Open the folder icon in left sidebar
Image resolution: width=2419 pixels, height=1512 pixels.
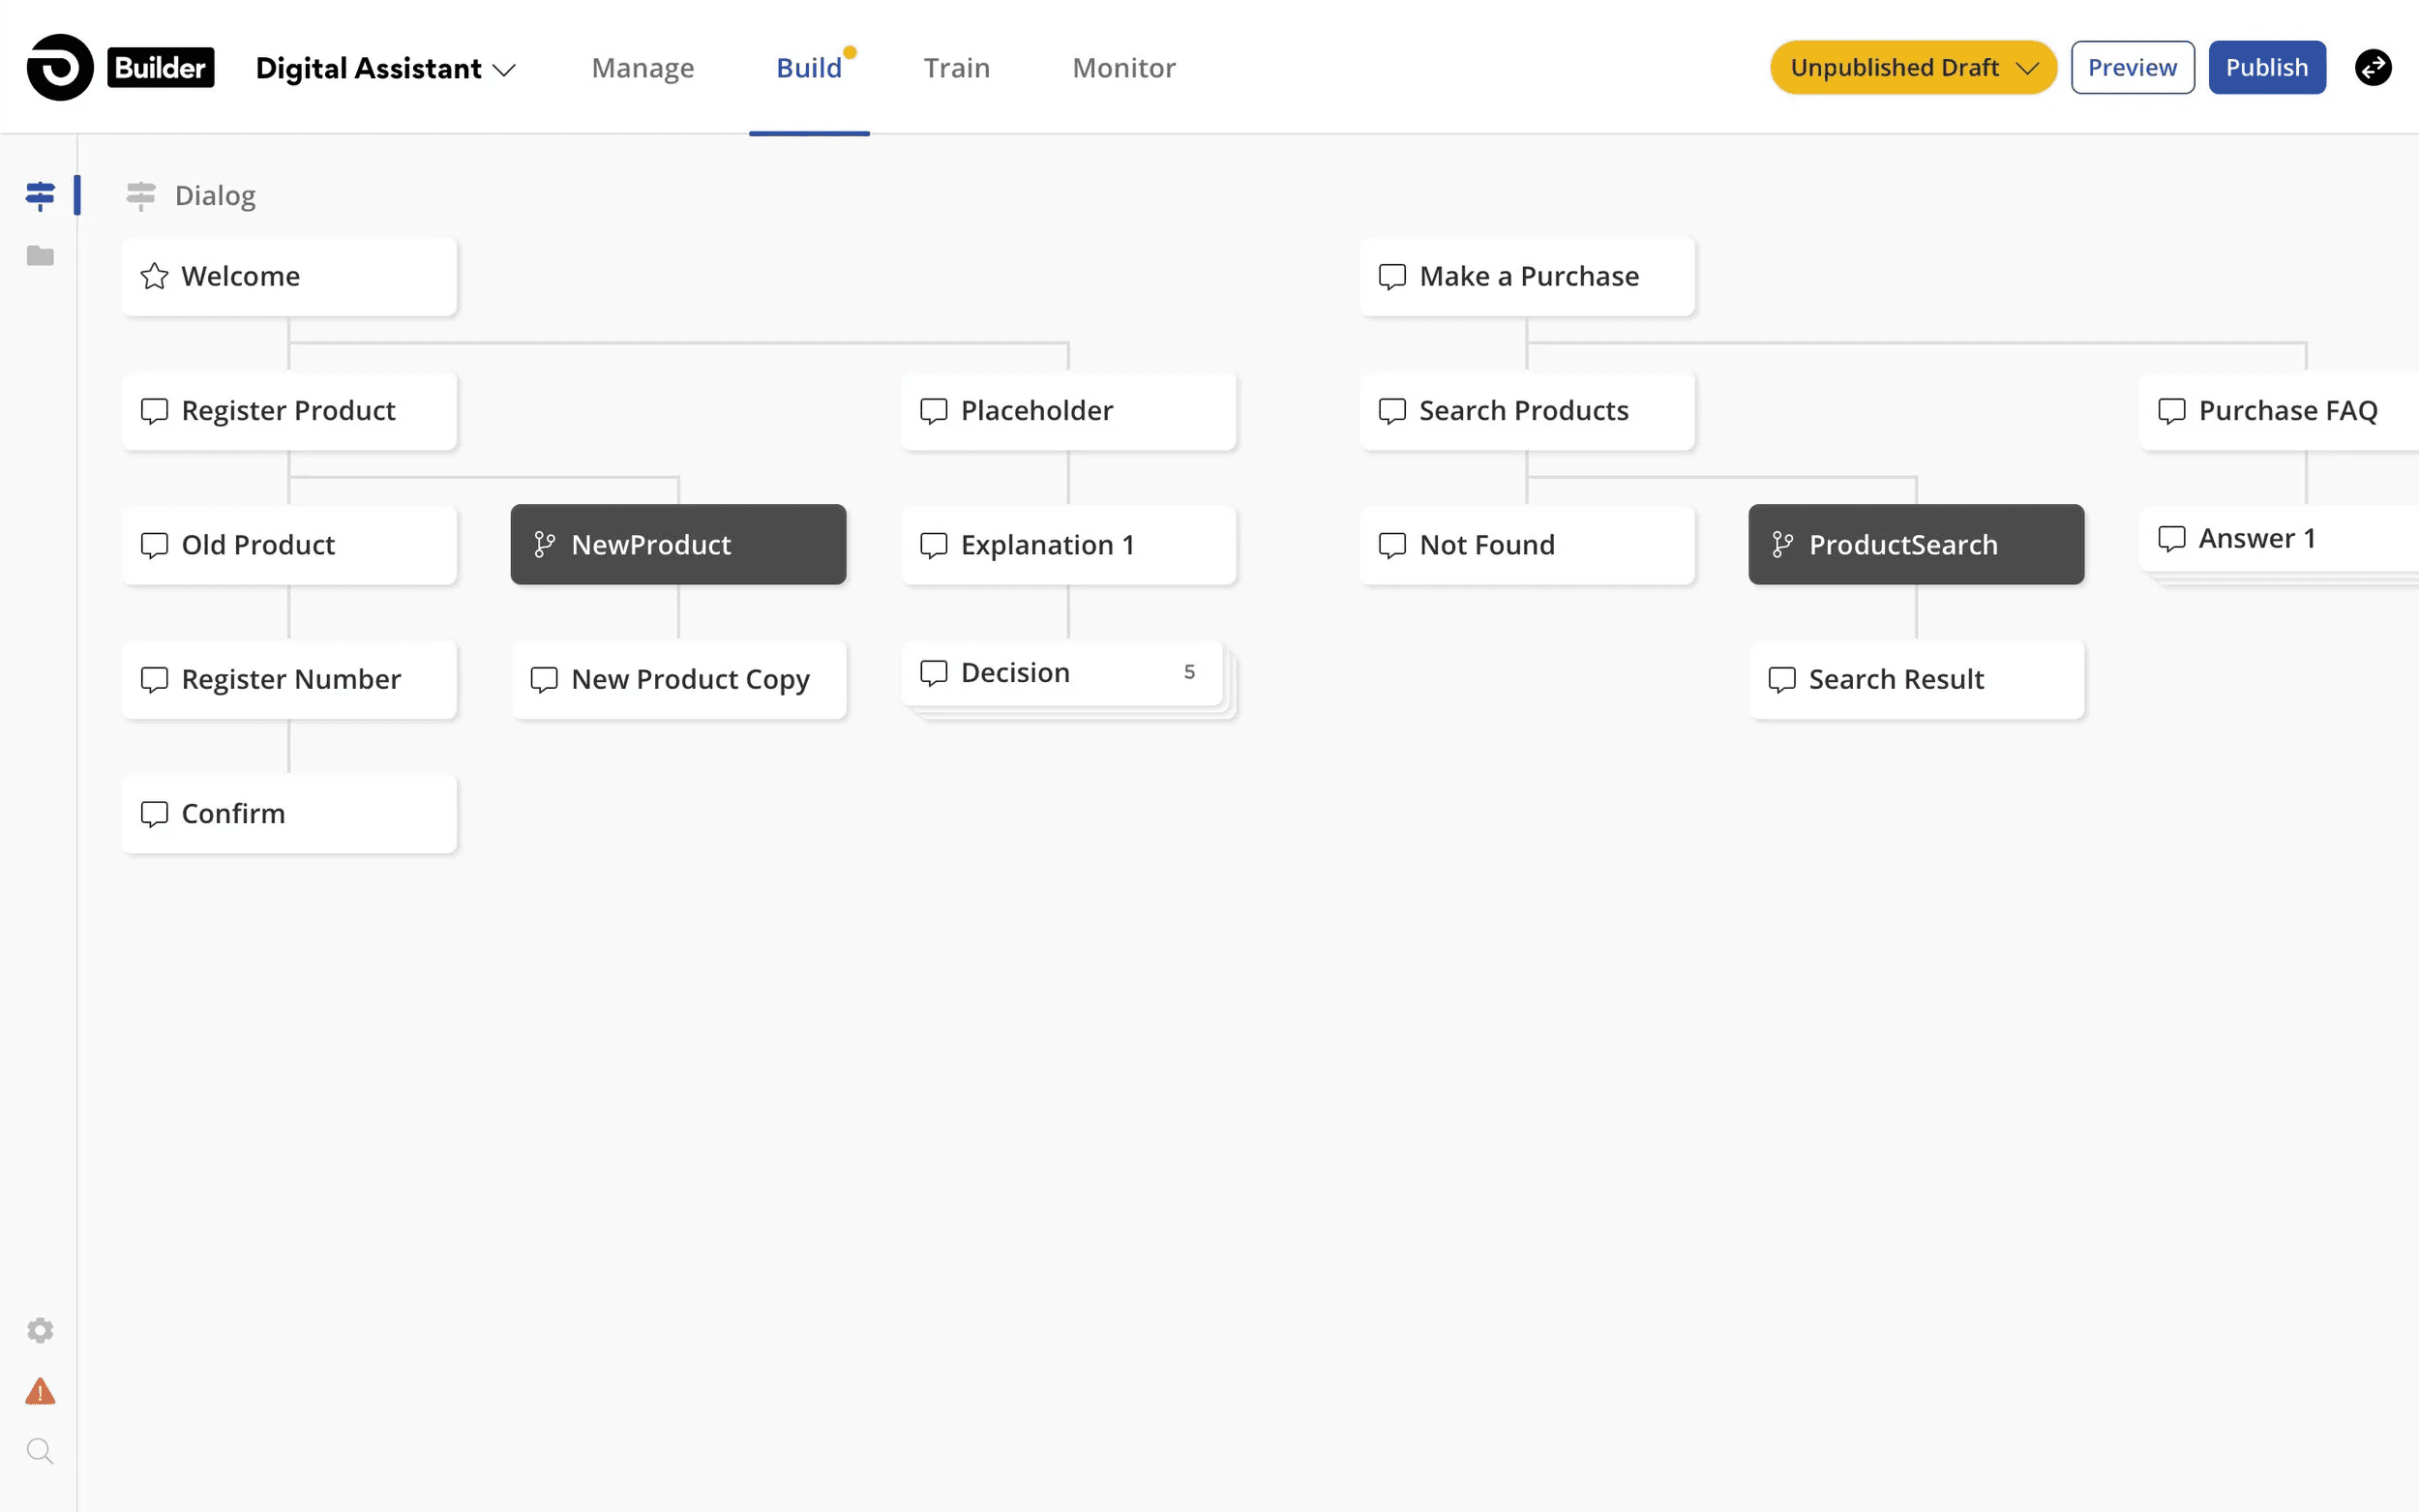40,256
